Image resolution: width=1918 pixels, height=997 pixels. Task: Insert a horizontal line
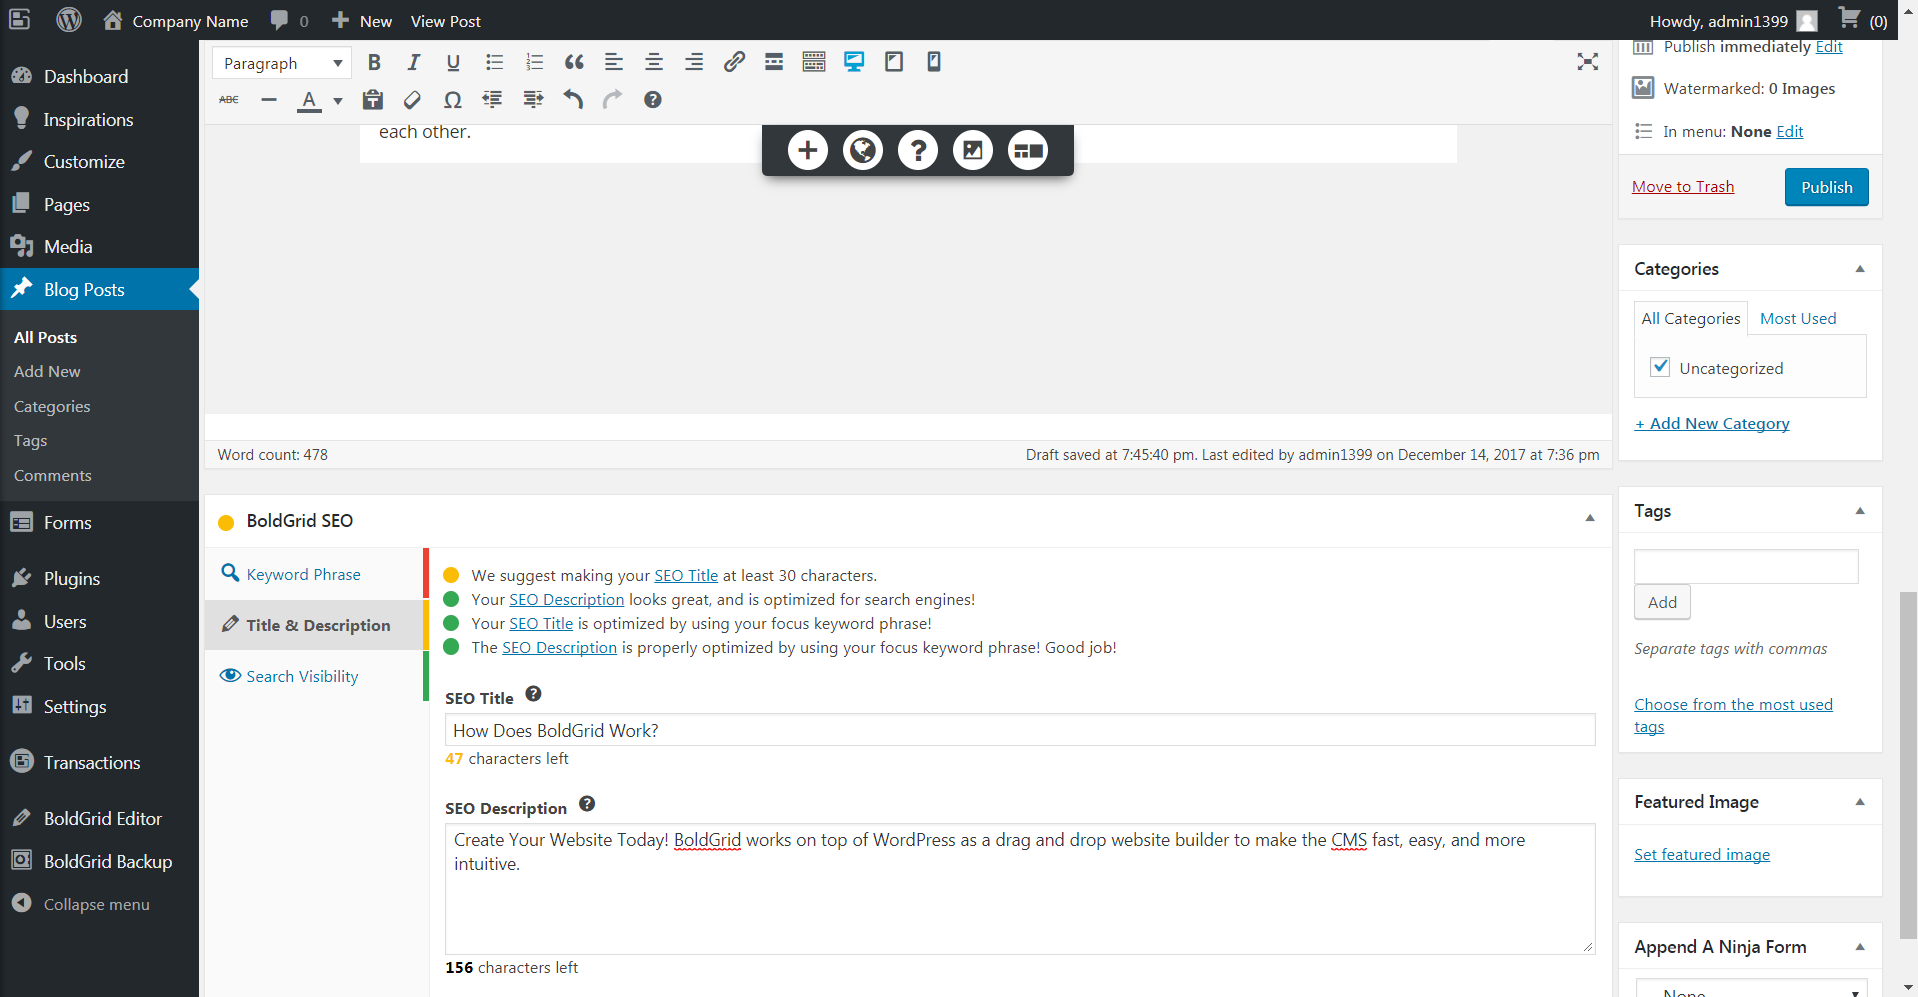[x=269, y=100]
